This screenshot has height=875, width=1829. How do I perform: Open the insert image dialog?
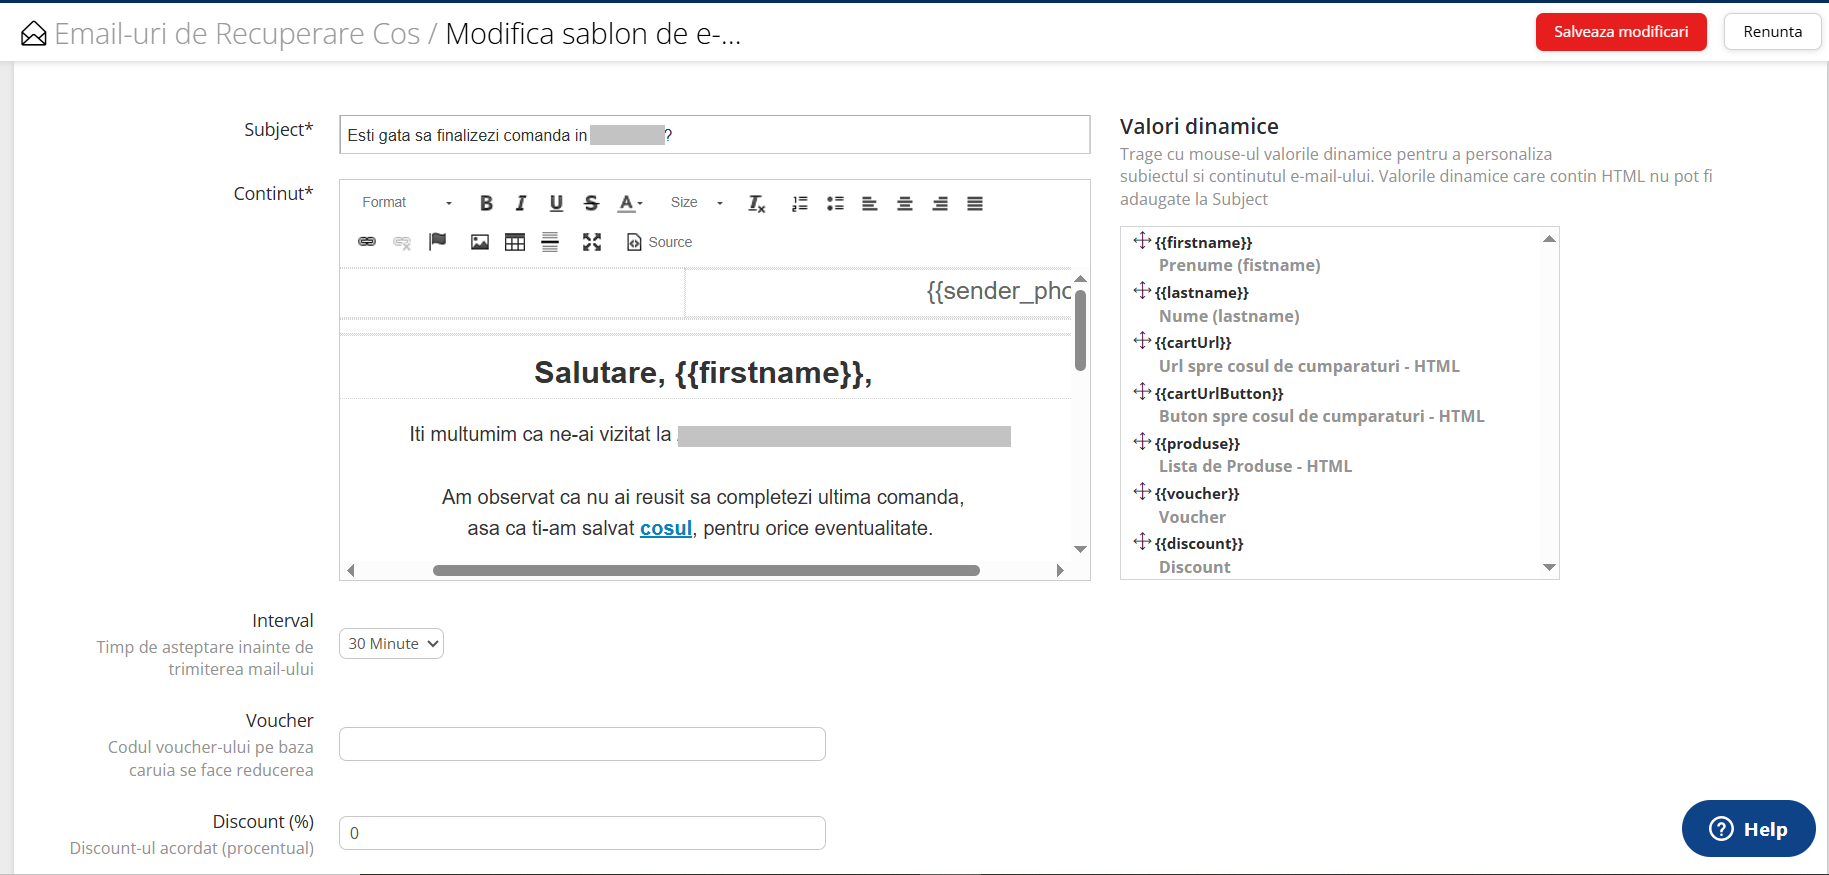[x=480, y=242]
